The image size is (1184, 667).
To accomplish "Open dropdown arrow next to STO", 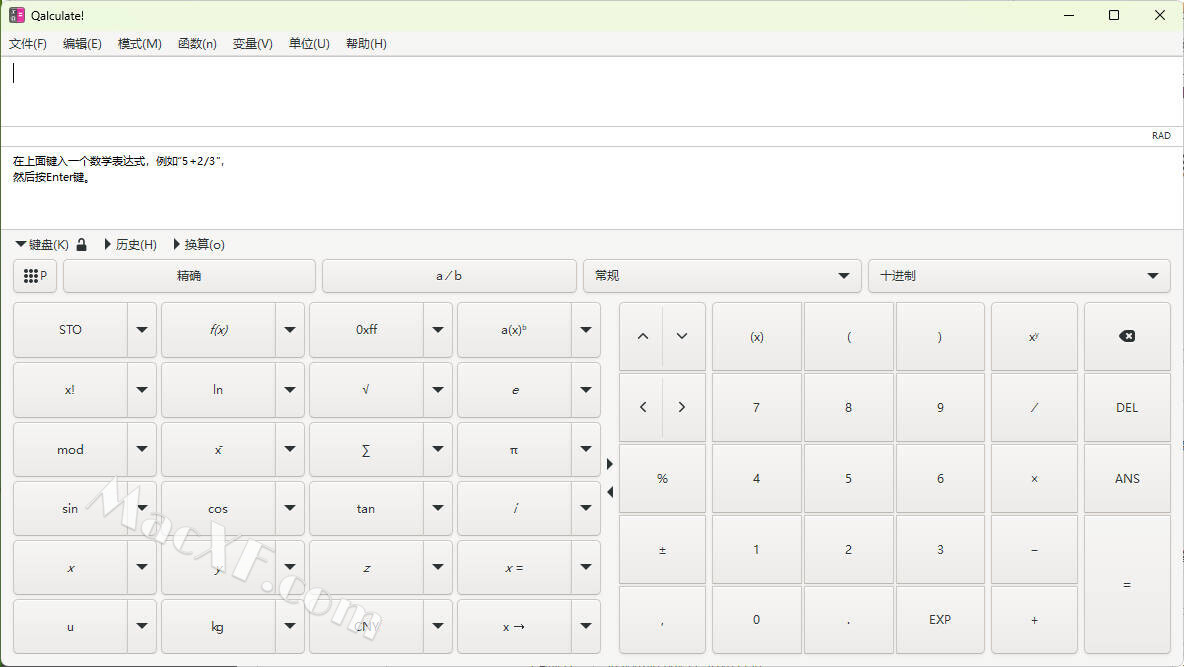I will click(x=142, y=330).
